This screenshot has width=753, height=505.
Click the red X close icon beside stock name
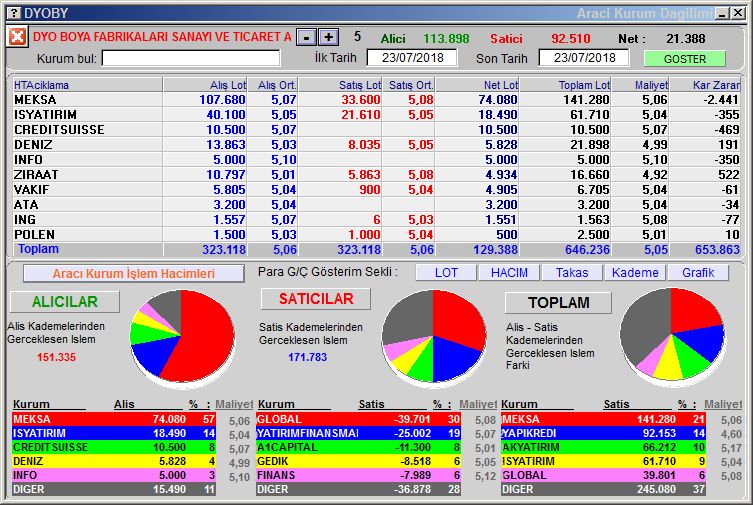pyautogui.click(x=17, y=36)
